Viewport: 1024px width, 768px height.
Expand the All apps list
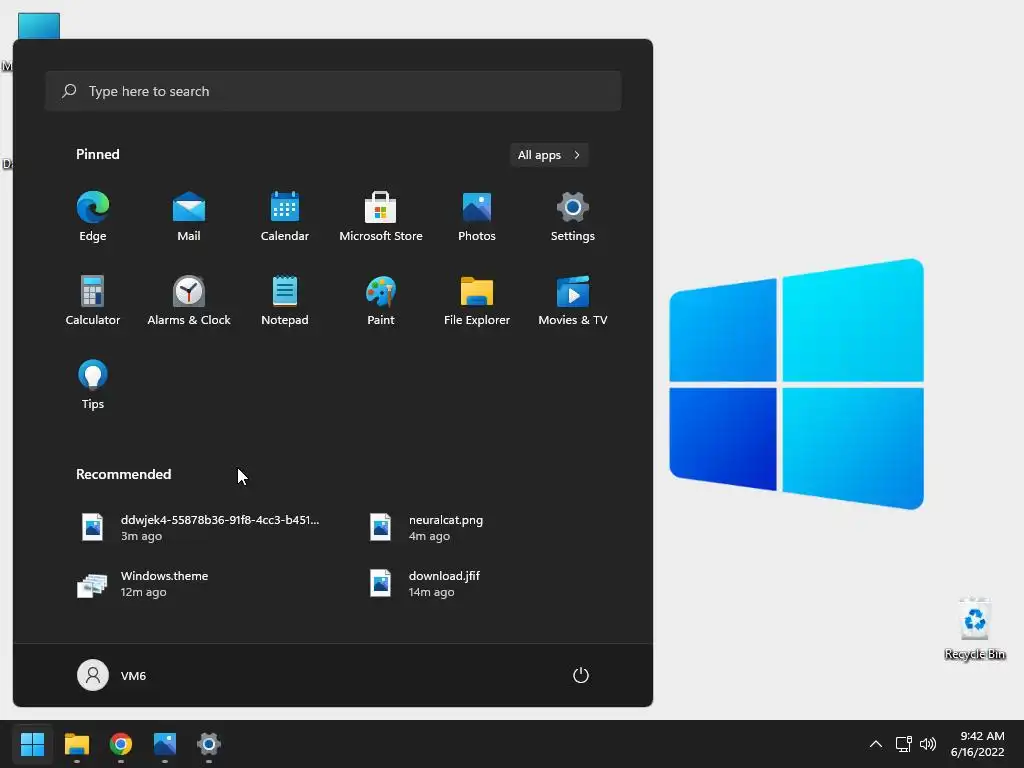(x=549, y=155)
